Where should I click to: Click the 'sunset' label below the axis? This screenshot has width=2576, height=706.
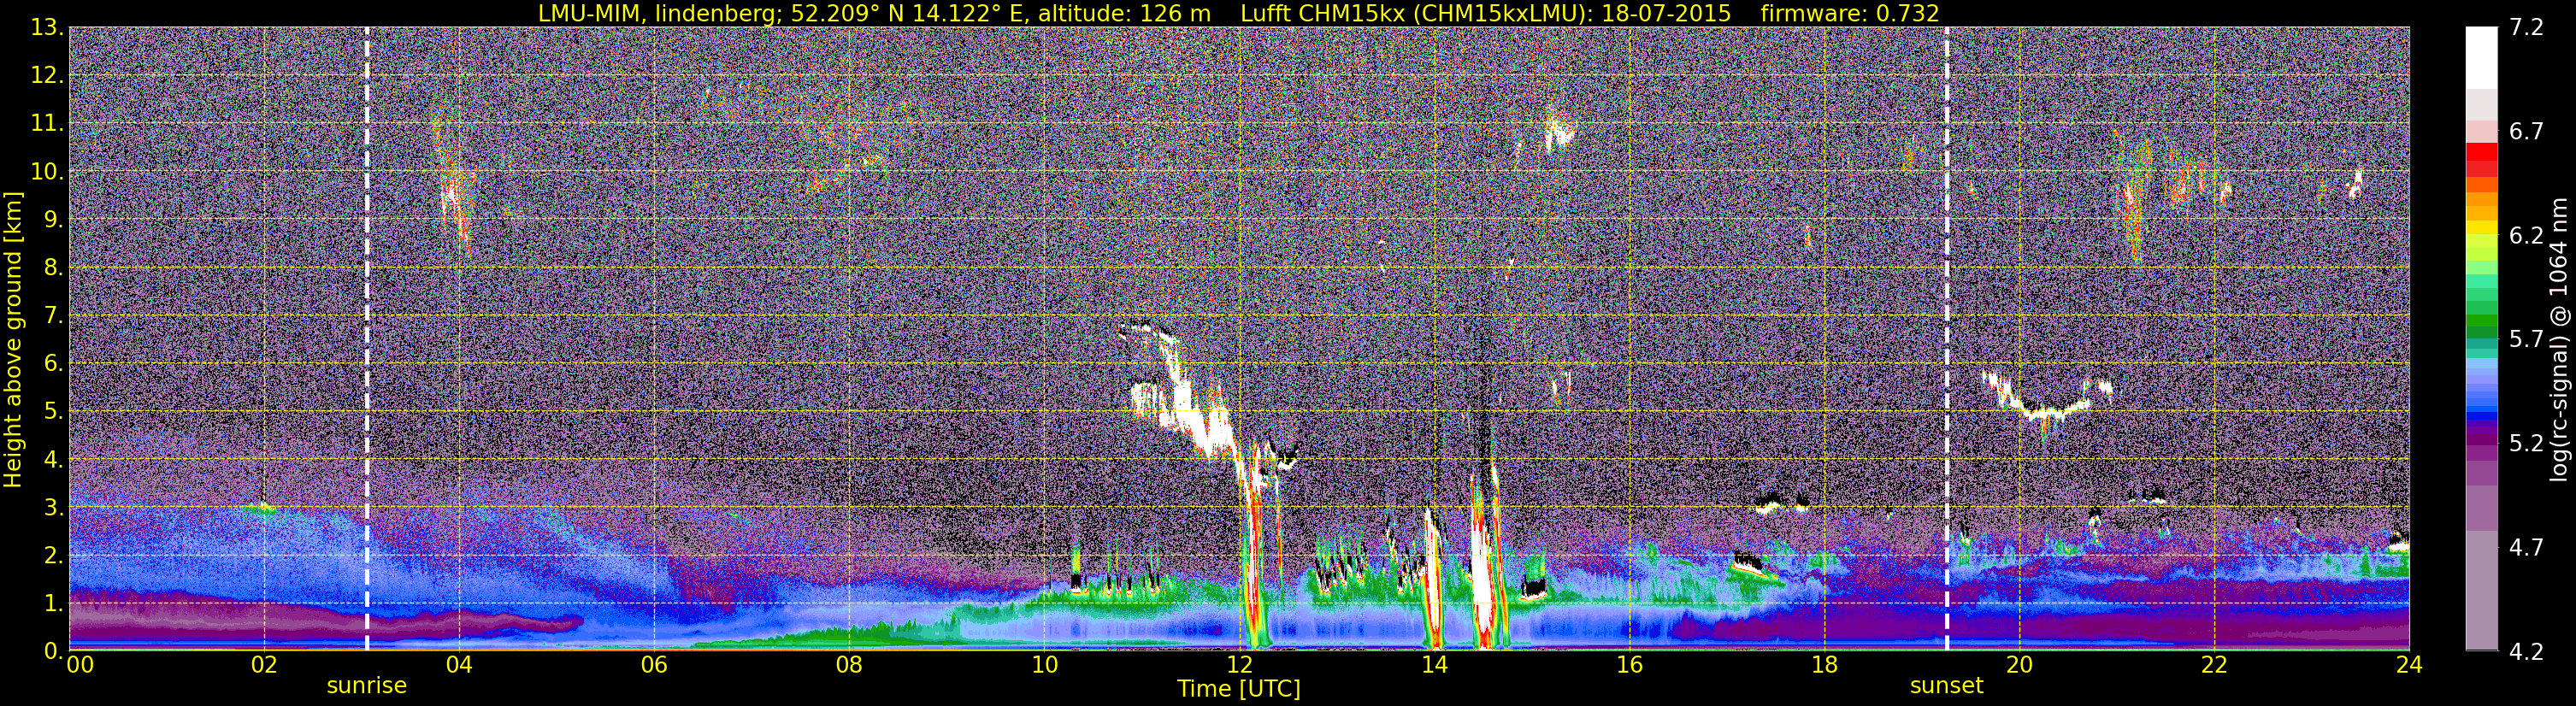pos(1946,686)
